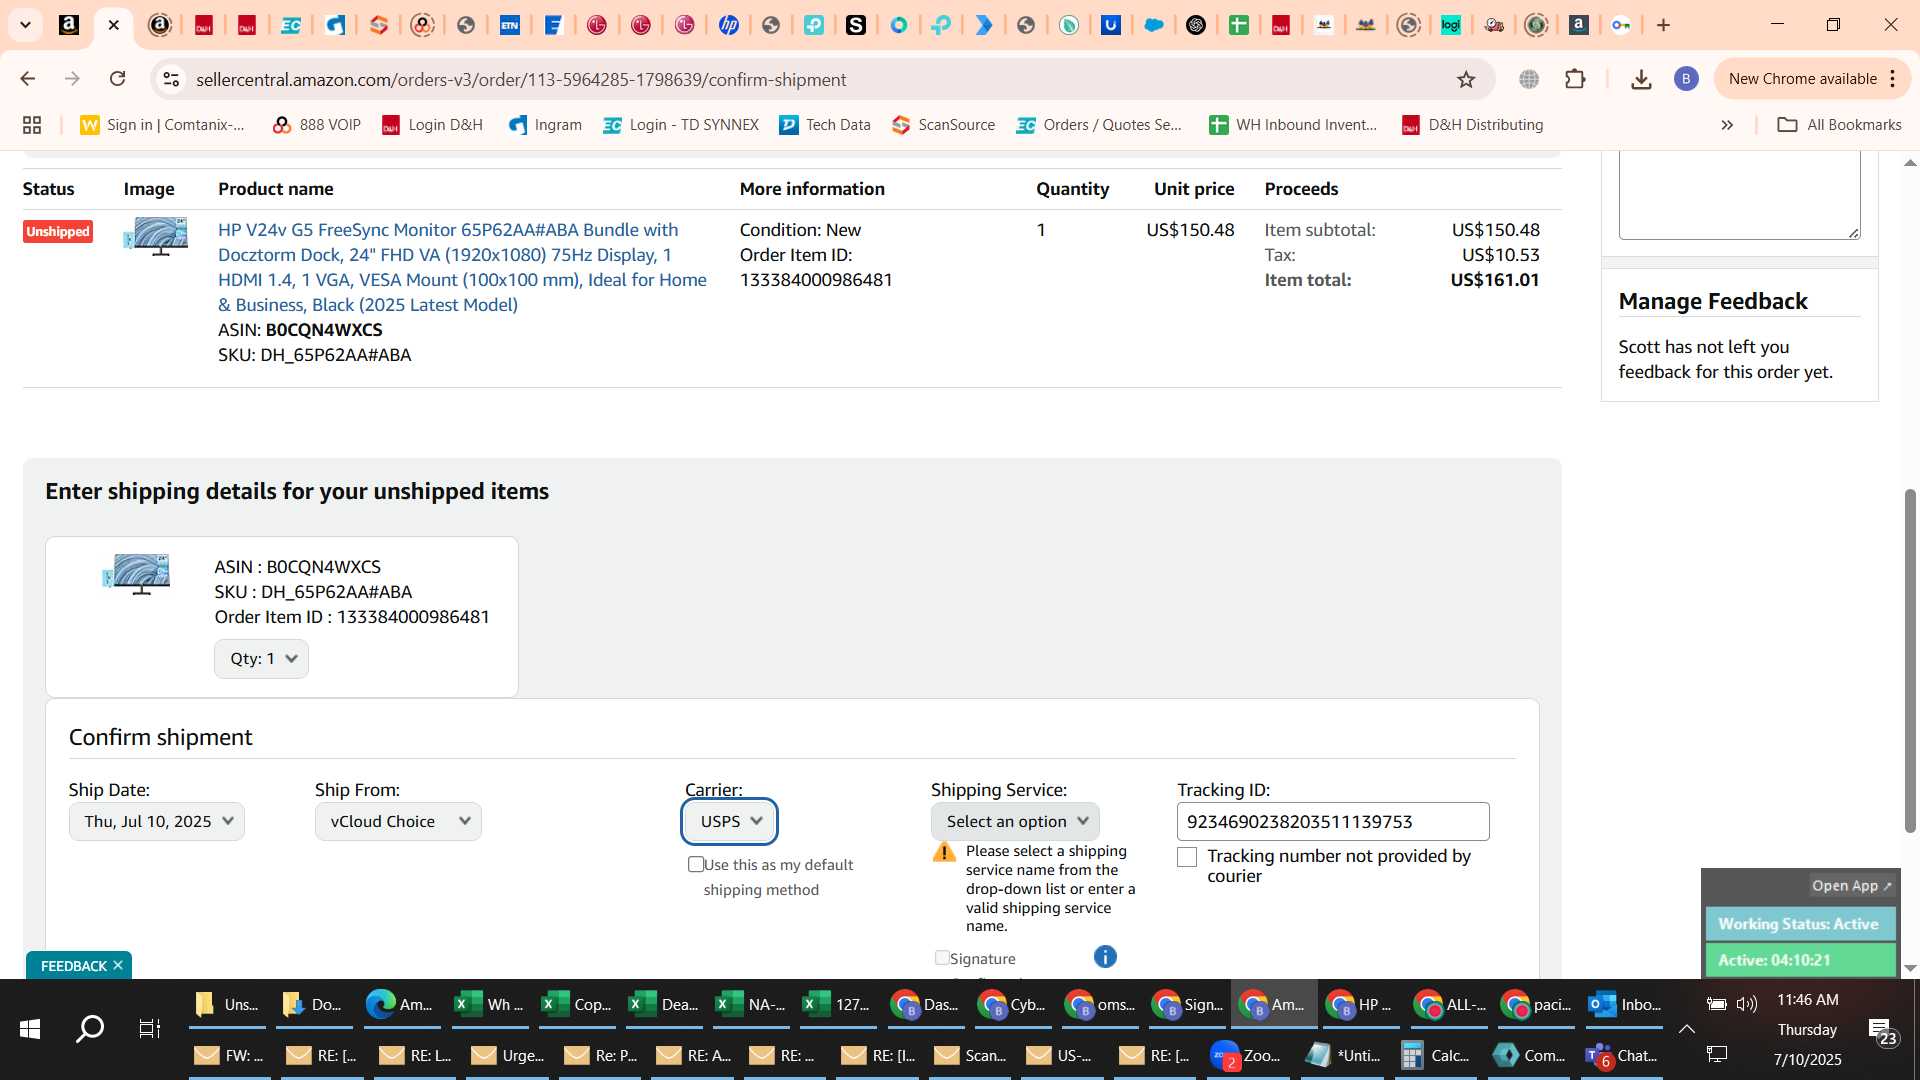Viewport: 1920px width, 1080px height.
Task: Close the FEEDBACK tab with X
Action: pos(118,965)
